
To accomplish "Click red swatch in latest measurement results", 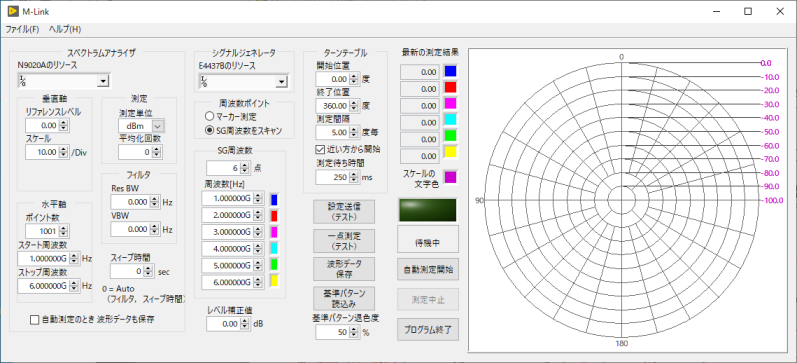I will click(450, 88).
